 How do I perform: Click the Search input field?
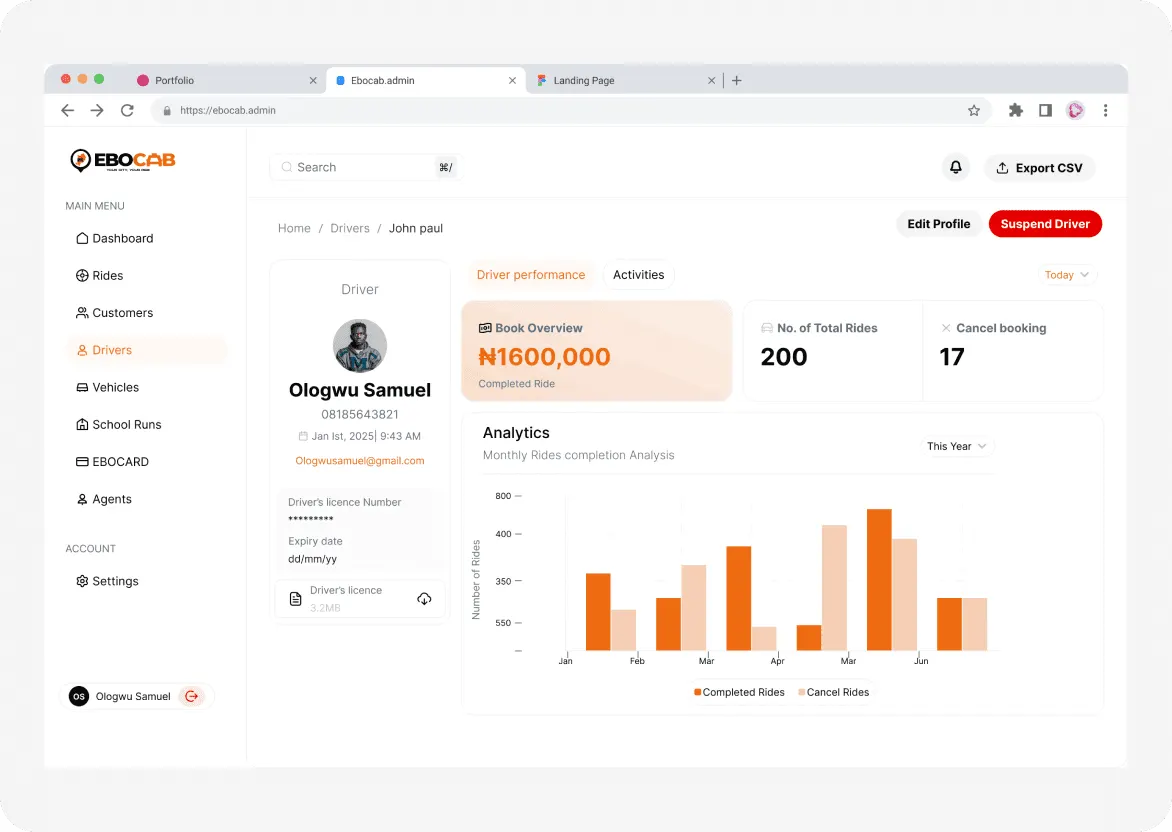tap(364, 167)
